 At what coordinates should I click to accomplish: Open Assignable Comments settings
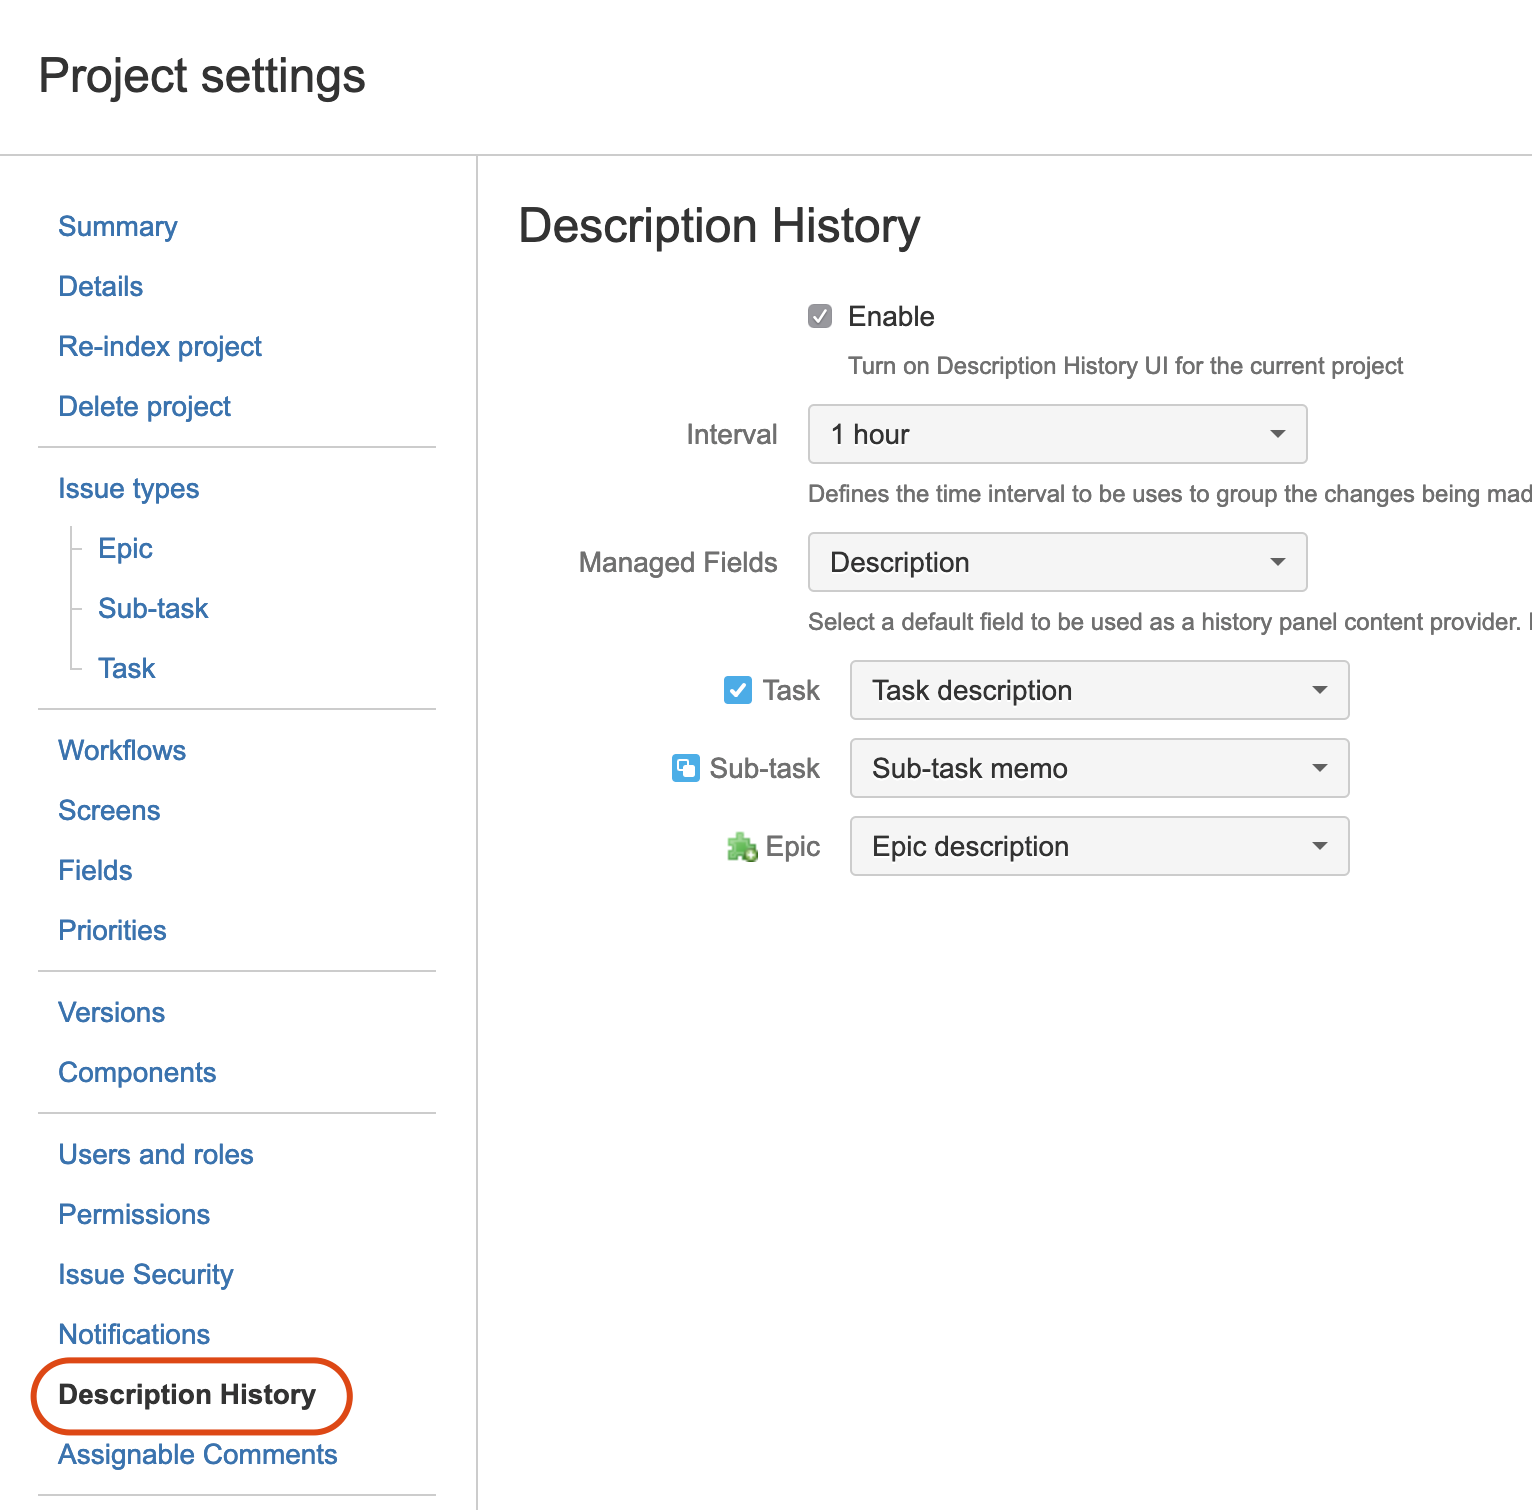[x=197, y=1455]
